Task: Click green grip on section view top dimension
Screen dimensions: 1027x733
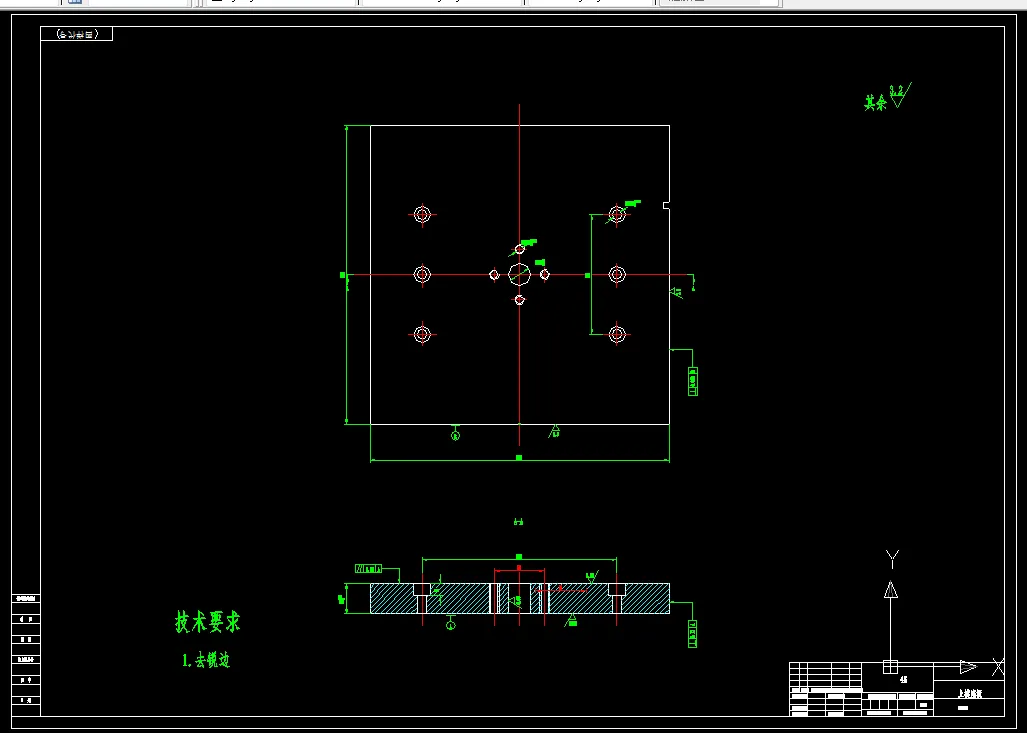Action: tap(519, 557)
